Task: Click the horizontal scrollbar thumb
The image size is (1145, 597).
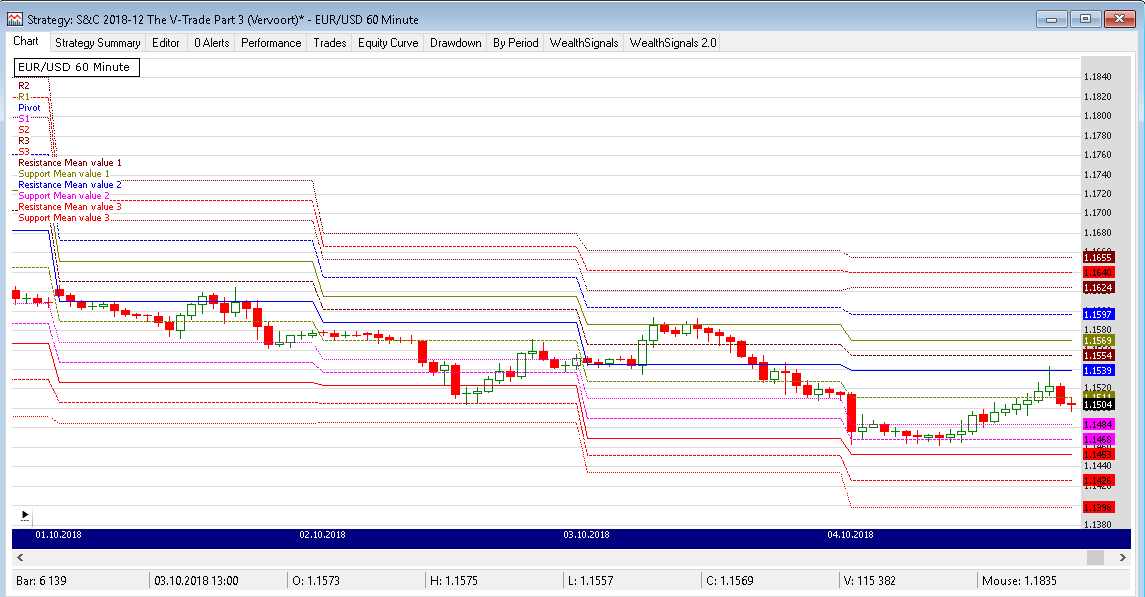Action: (x=1096, y=557)
